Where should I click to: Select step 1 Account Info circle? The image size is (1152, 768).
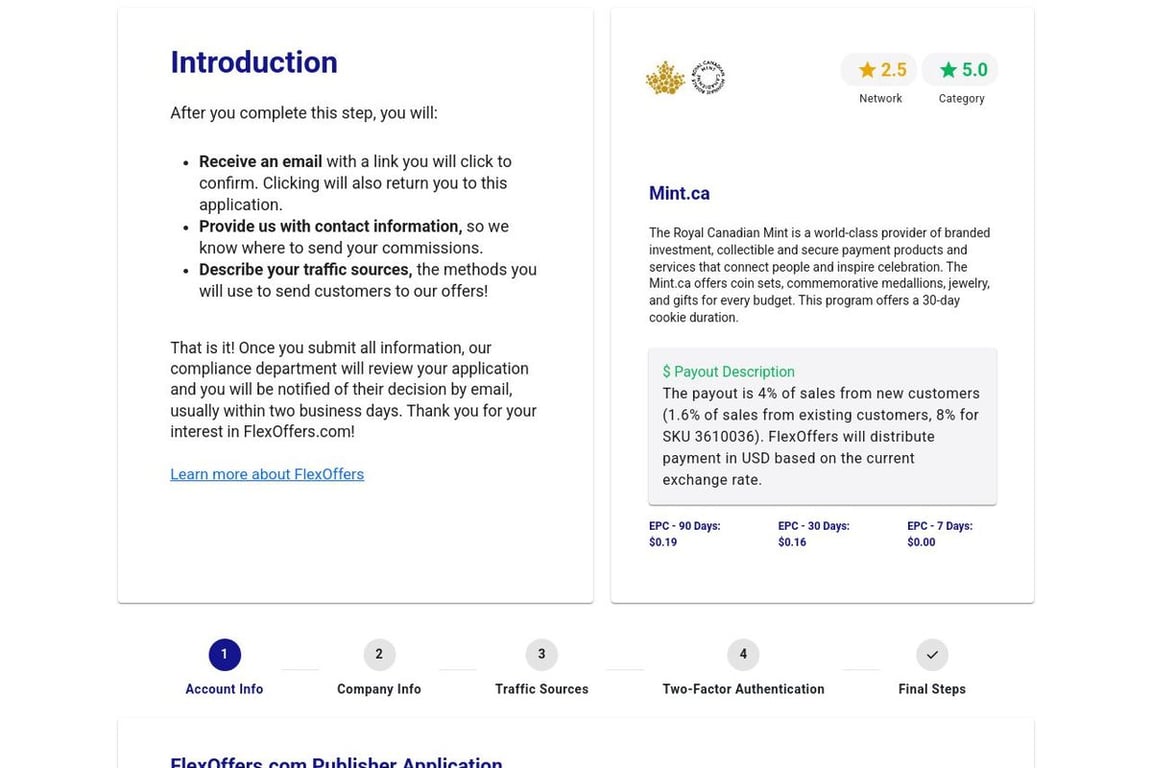[224, 654]
